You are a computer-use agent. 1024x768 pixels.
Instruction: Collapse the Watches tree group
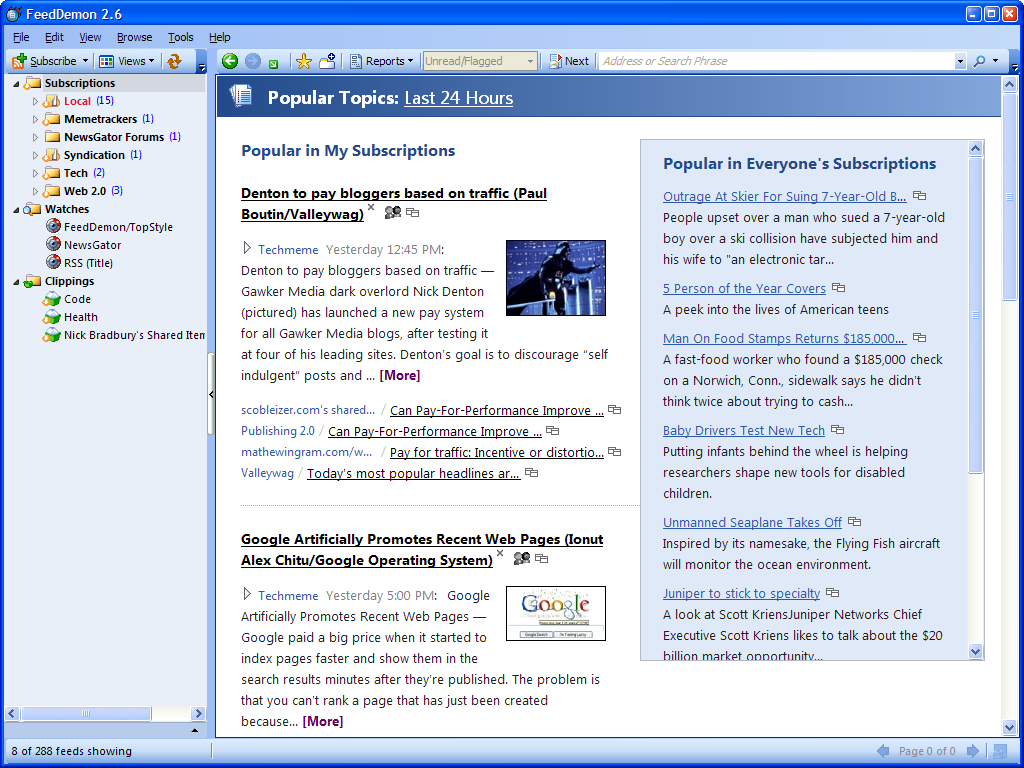[16, 210]
